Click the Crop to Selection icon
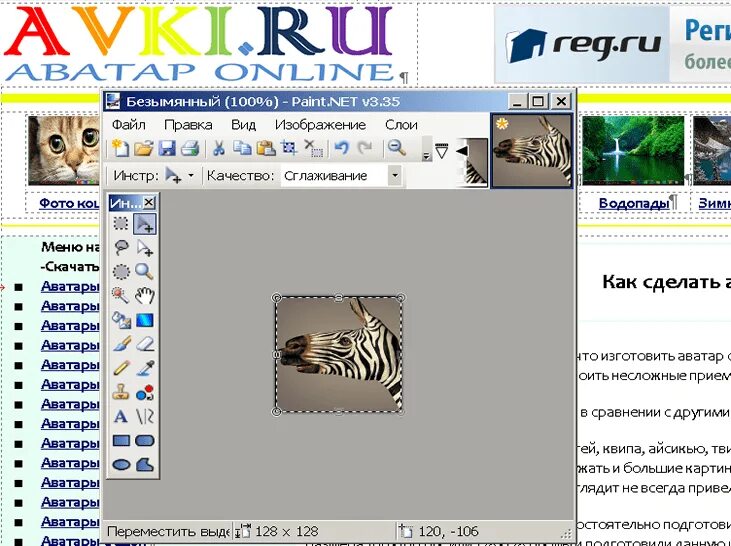731x546 pixels. (x=290, y=149)
